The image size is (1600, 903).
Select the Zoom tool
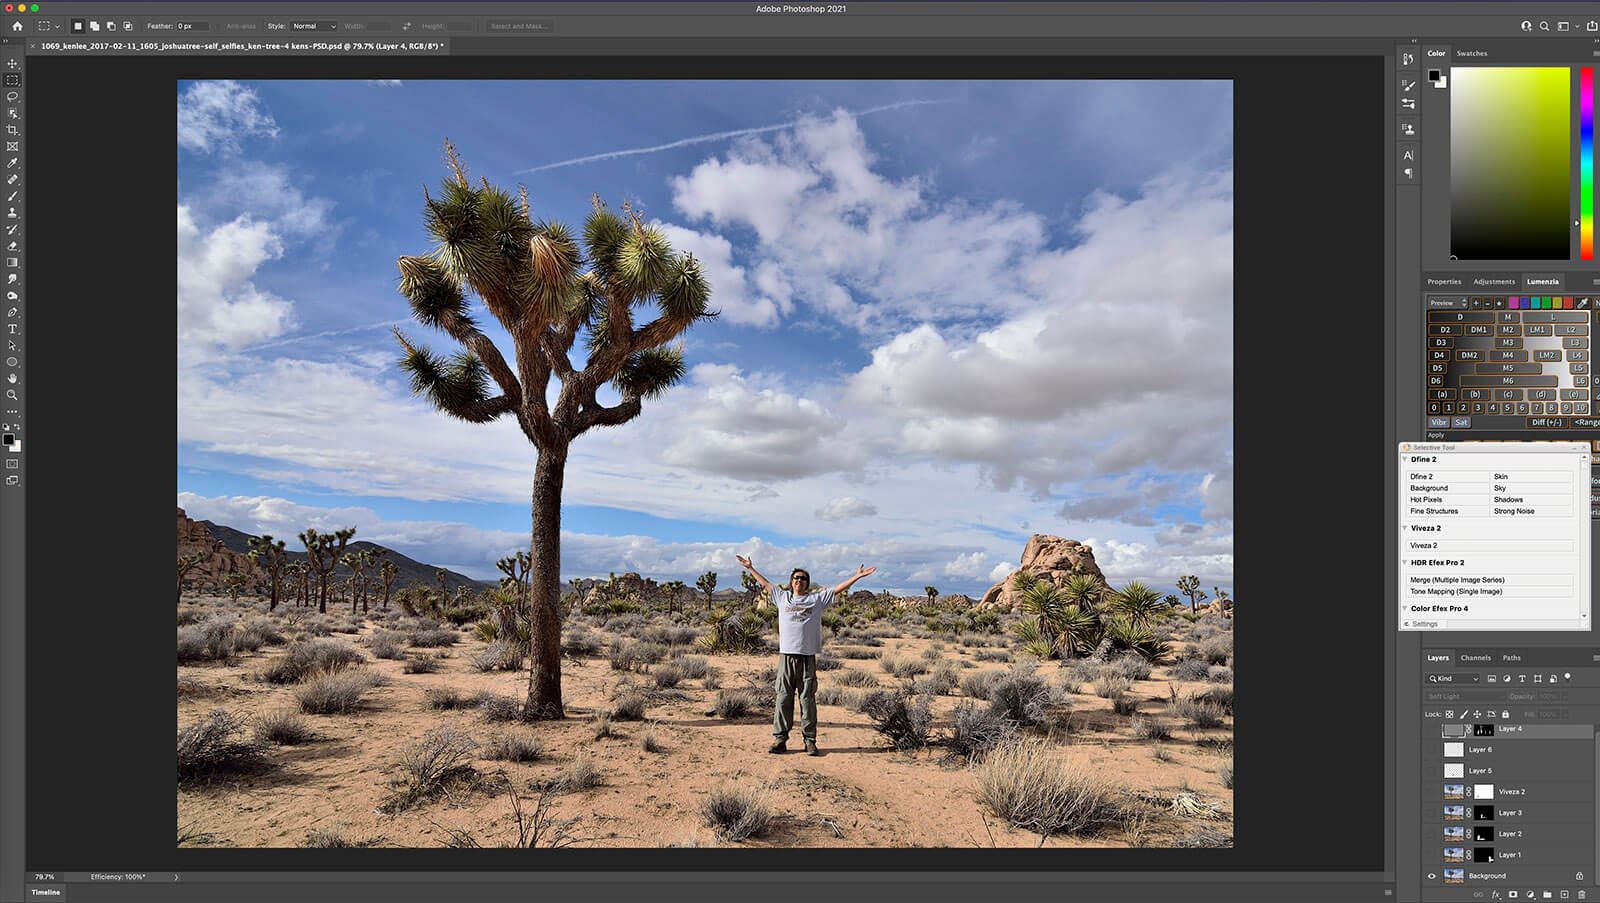click(12, 395)
